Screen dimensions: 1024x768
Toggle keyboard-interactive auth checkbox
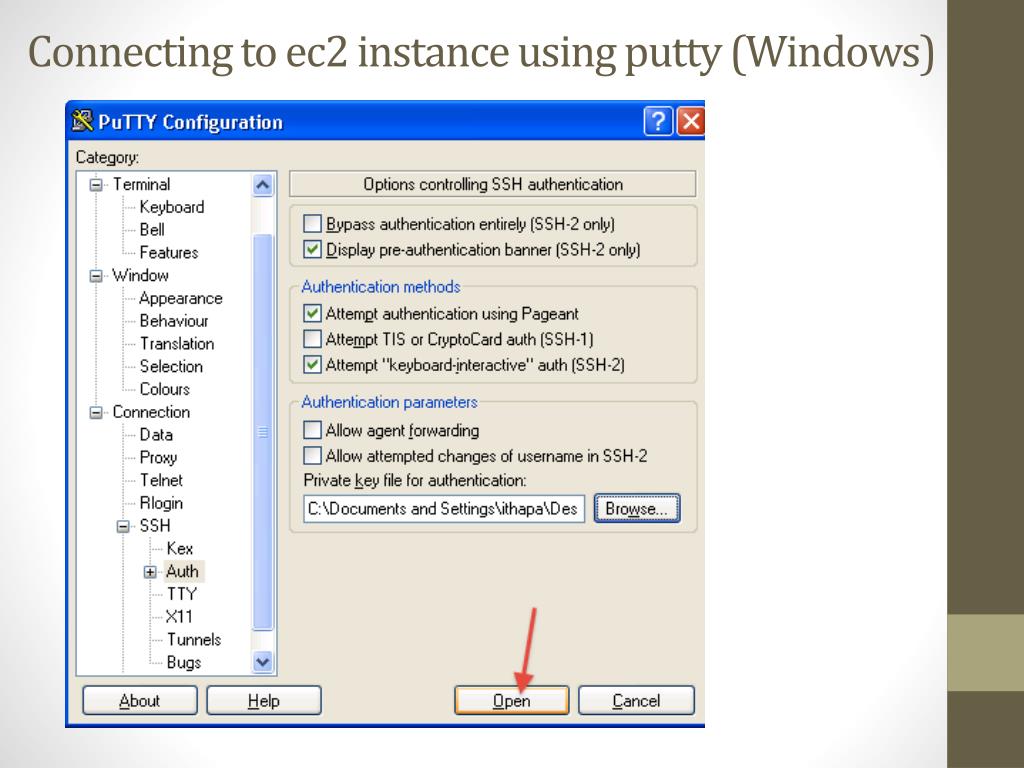pyautogui.click(x=312, y=364)
